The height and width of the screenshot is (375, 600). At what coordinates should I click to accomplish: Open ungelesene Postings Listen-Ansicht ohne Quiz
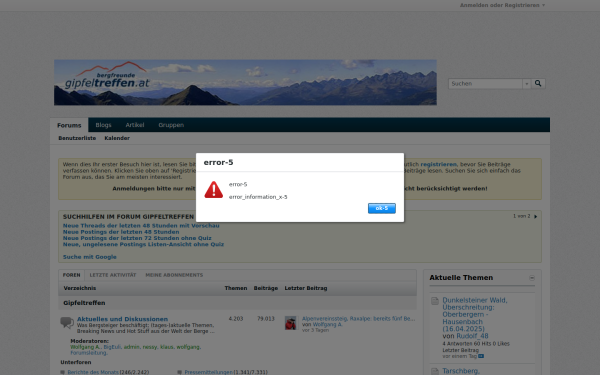[143, 244]
